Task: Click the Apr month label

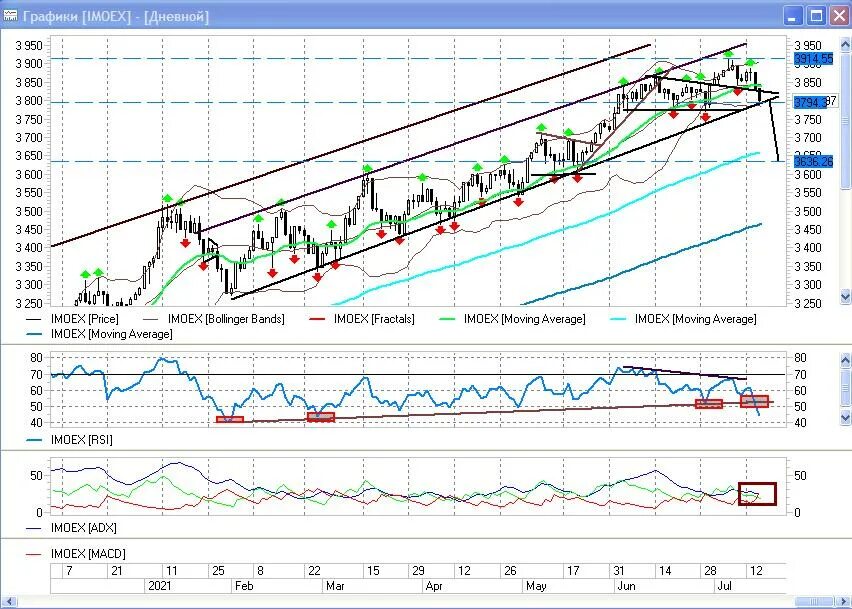Action: 434,586
